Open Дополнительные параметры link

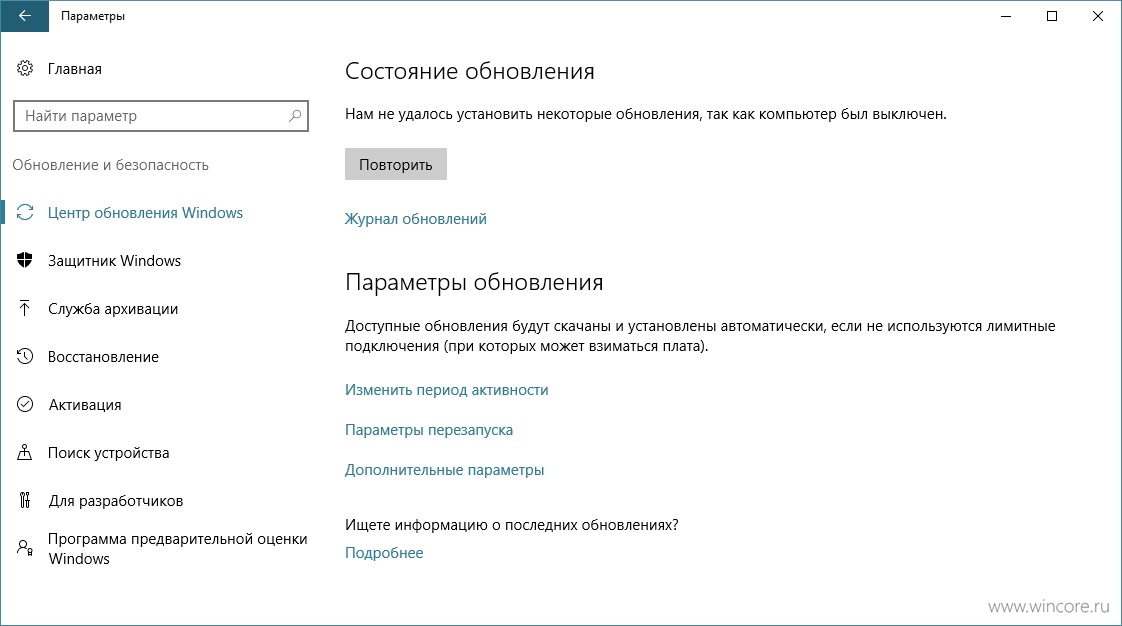[x=444, y=470]
